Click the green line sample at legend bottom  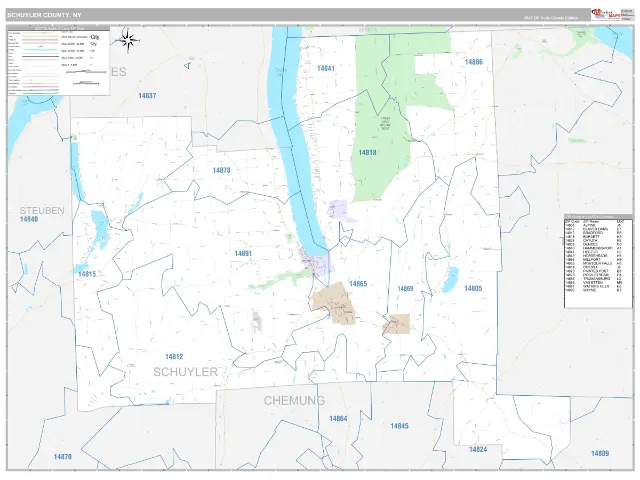(40, 93)
